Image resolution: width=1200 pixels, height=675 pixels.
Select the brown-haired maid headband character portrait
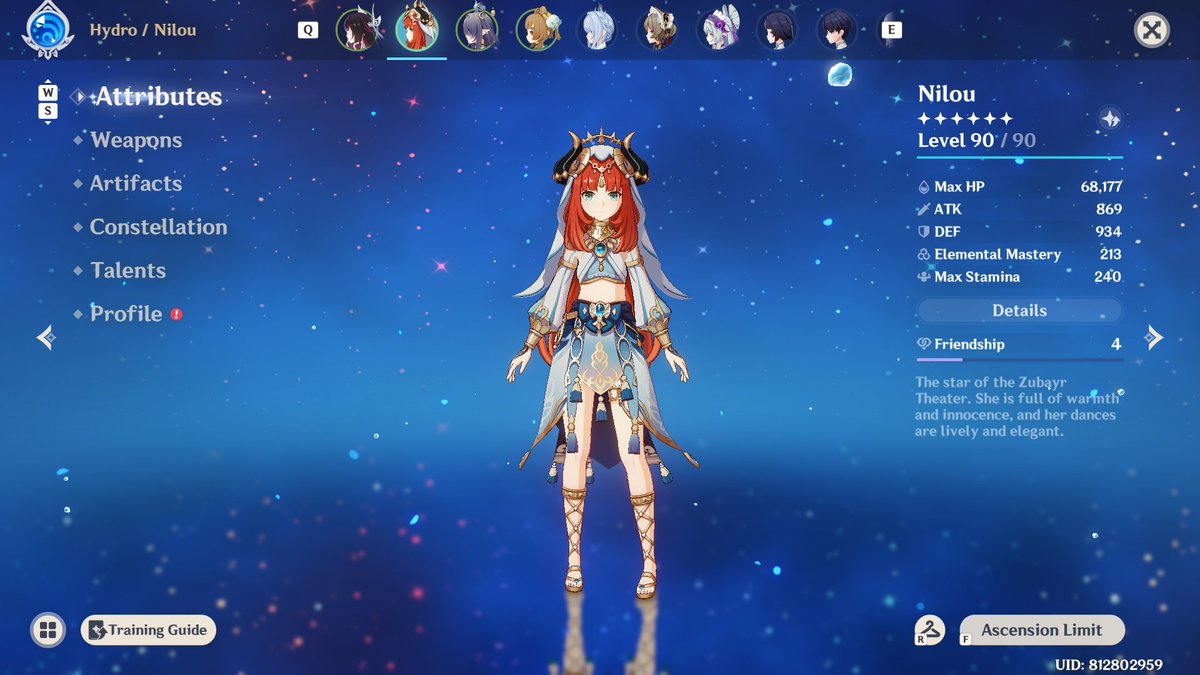(x=657, y=30)
